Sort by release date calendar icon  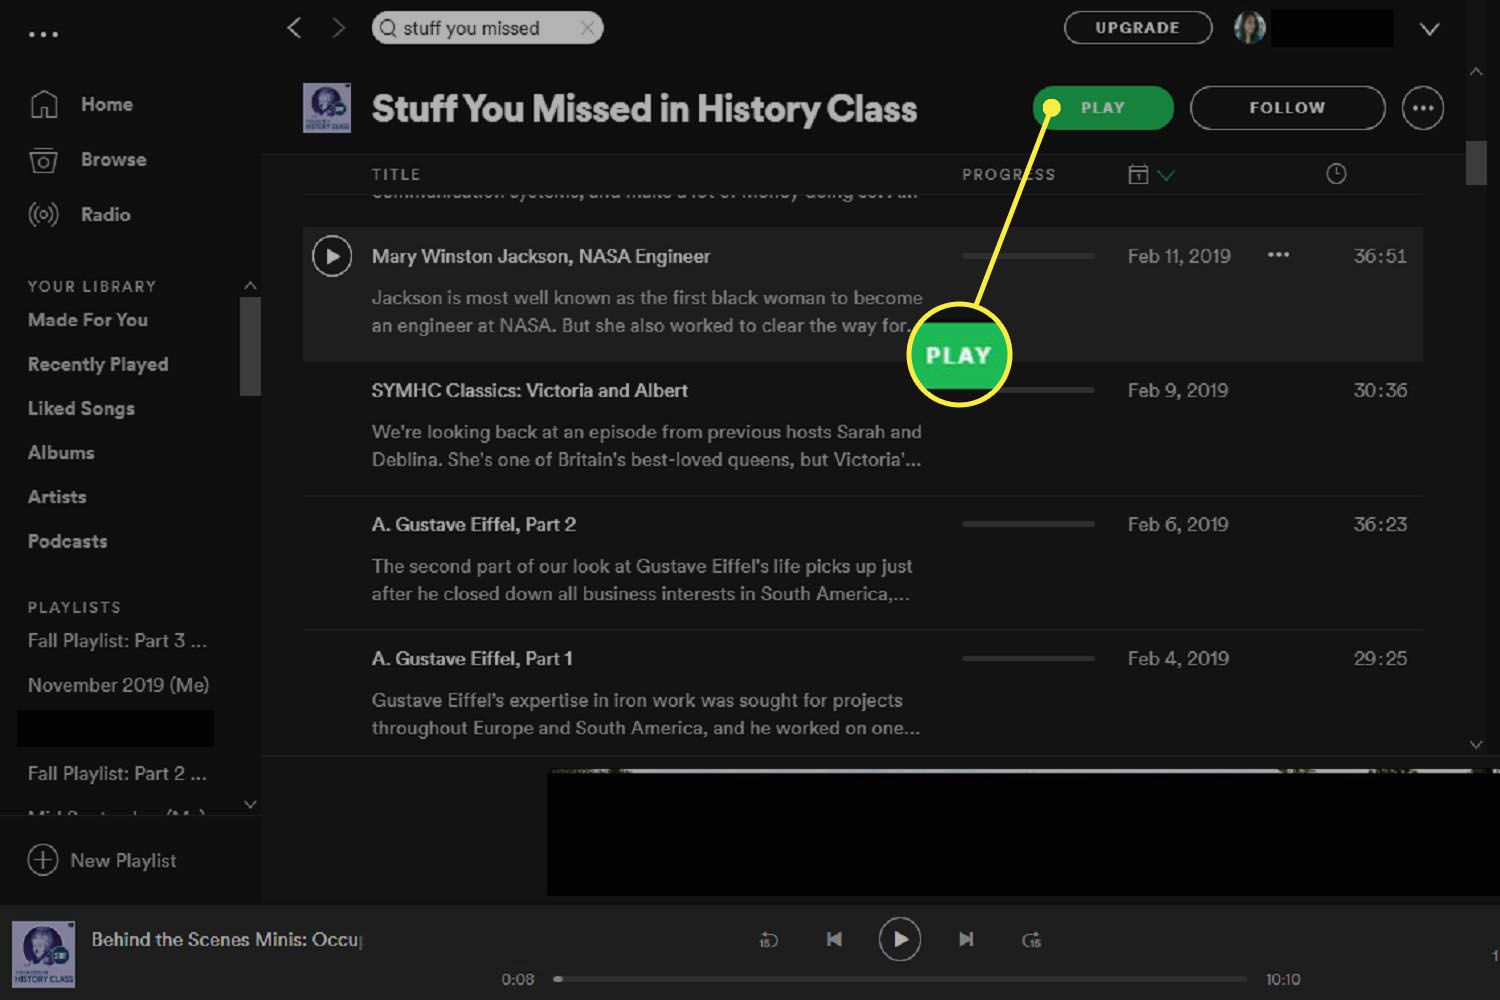(x=1138, y=174)
